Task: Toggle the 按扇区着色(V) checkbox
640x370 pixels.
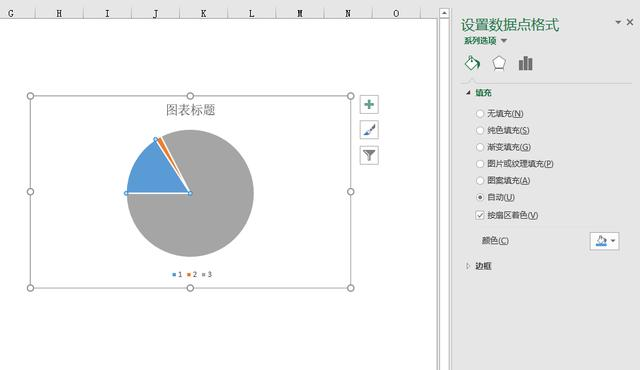Action: [480, 215]
